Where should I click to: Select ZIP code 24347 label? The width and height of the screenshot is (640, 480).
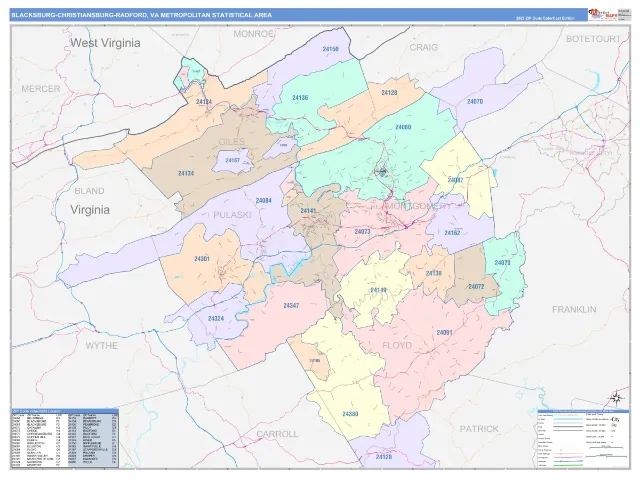(x=291, y=306)
